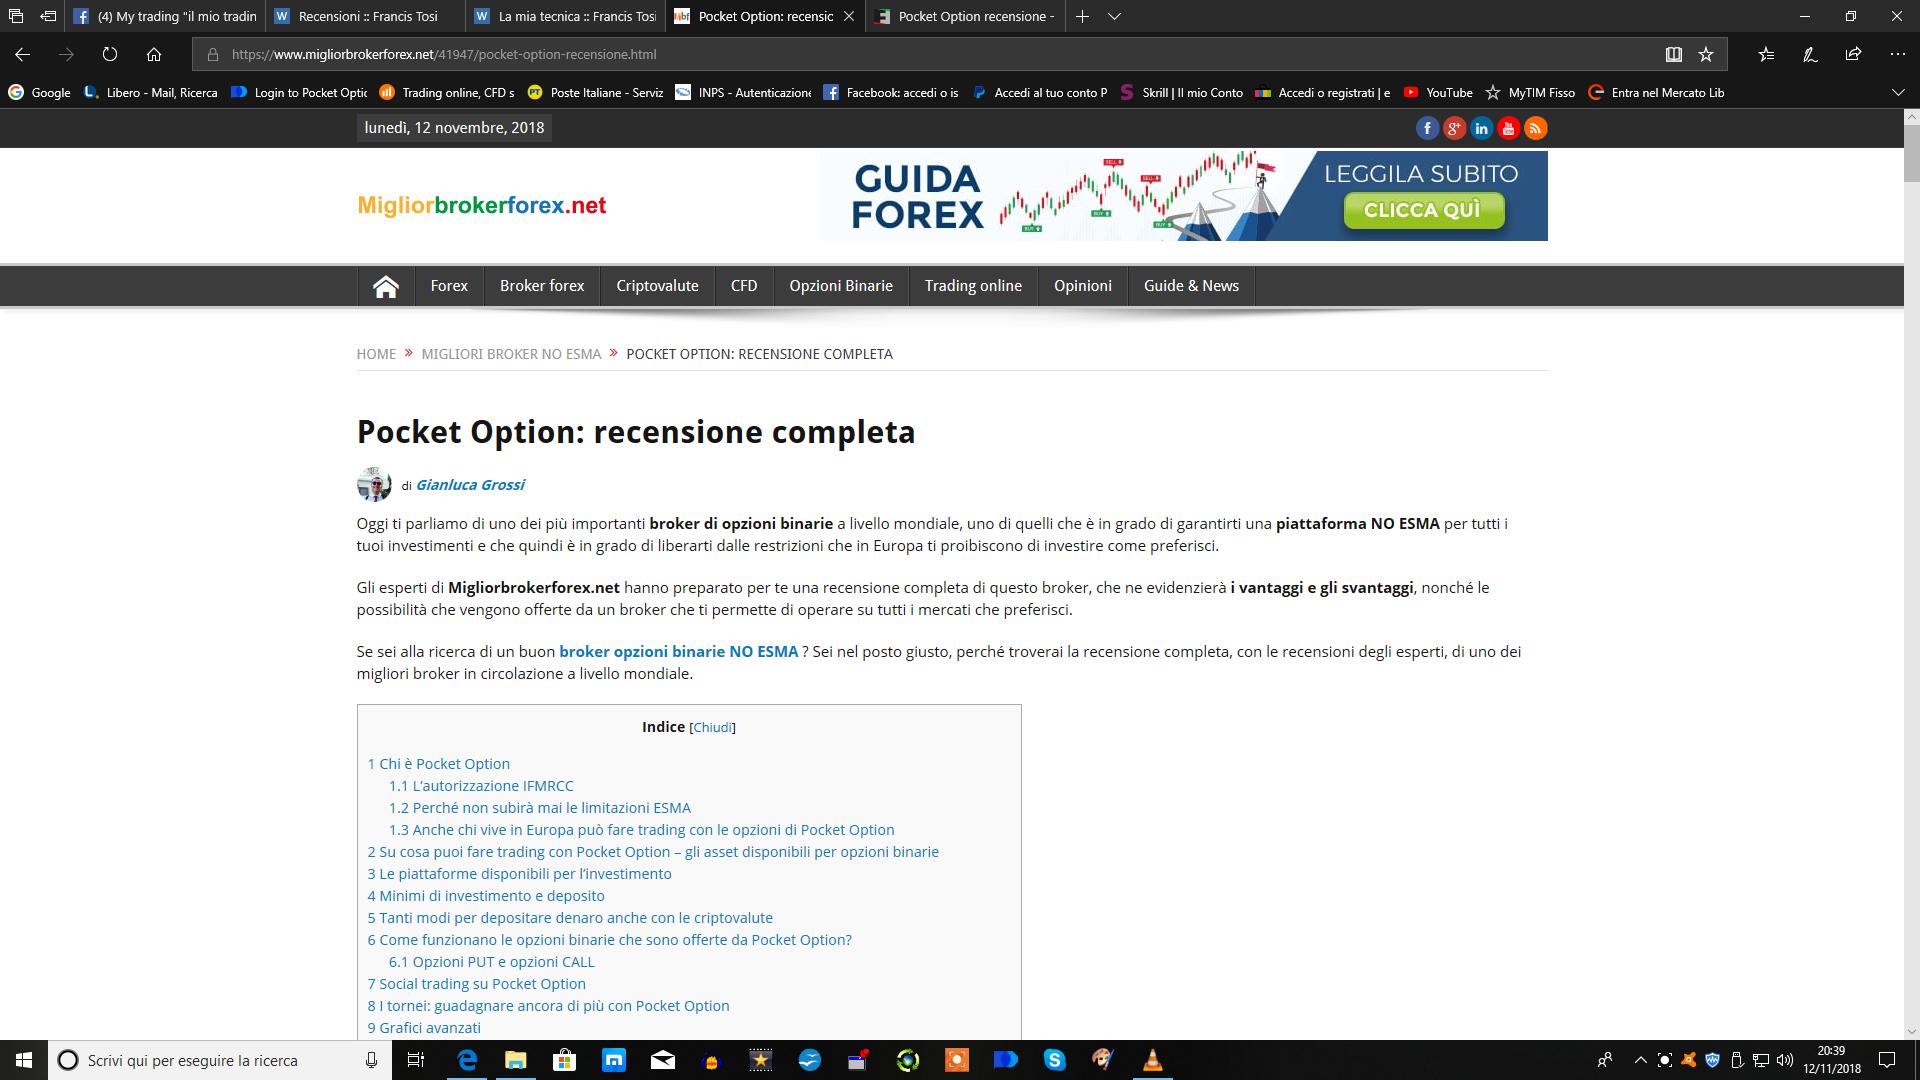Jump to 1.1 L'autorizzazione IFMRCC
This screenshot has height=1080, width=1920.
pyautogui.click(x=481, y=786)
